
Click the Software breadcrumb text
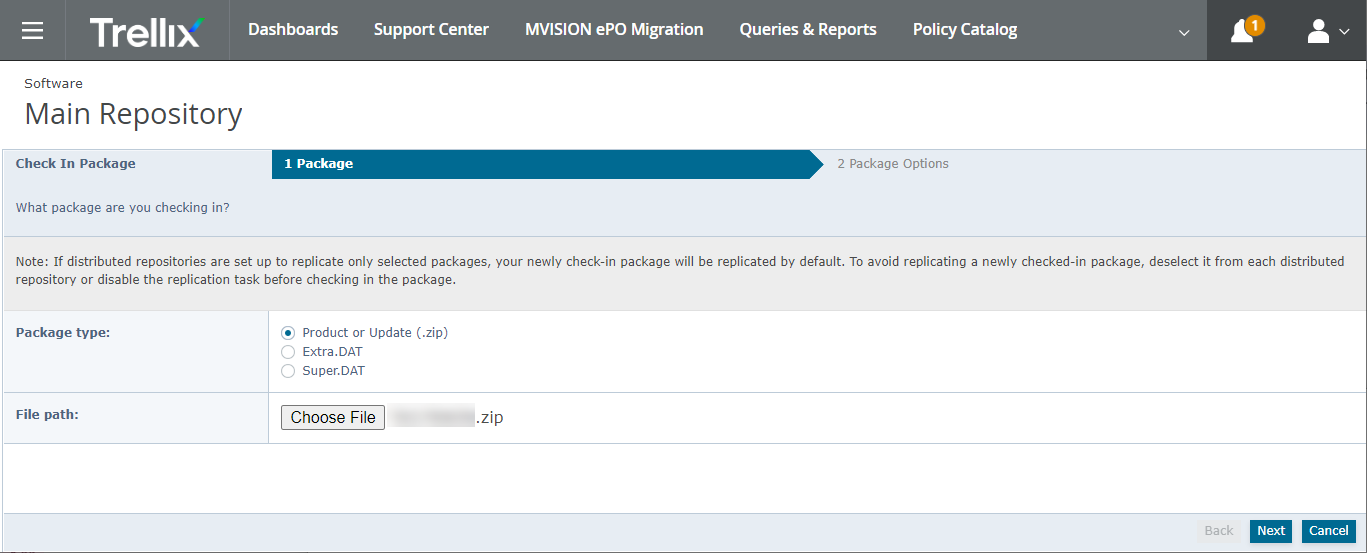coord(53,84)
